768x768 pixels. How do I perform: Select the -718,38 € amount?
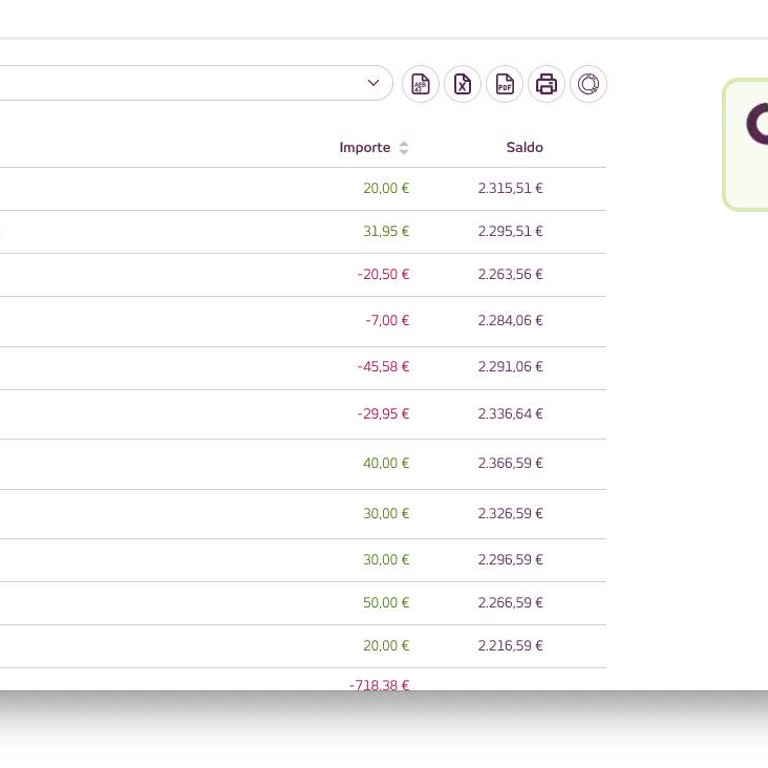click(379, 685)
